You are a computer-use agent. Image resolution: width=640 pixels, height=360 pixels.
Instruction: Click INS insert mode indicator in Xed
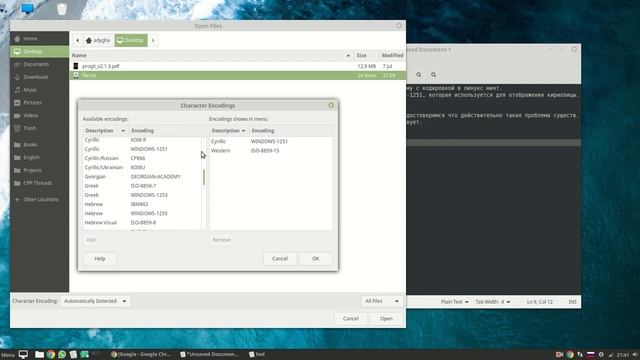572,302
